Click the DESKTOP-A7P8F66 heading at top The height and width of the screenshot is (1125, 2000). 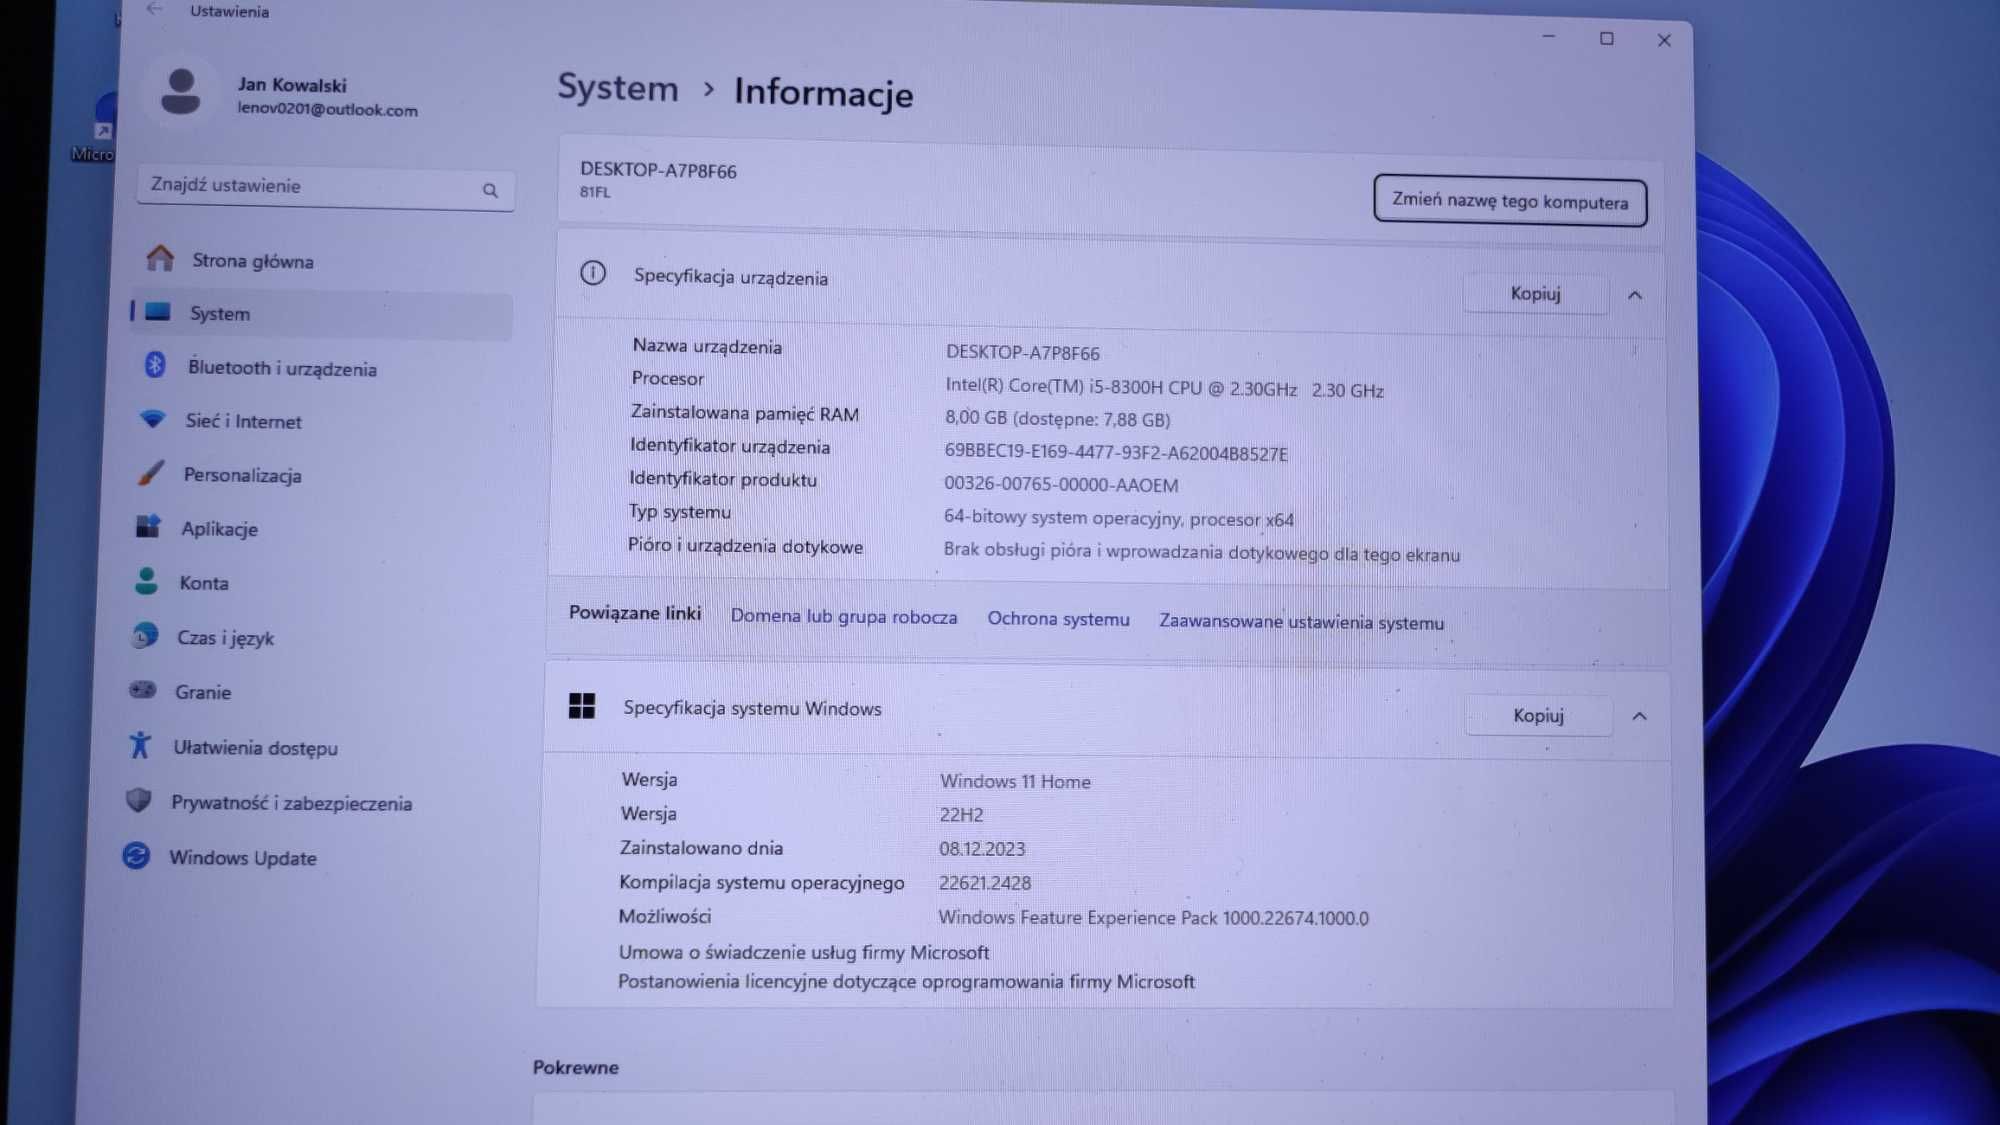pos(658,171)
